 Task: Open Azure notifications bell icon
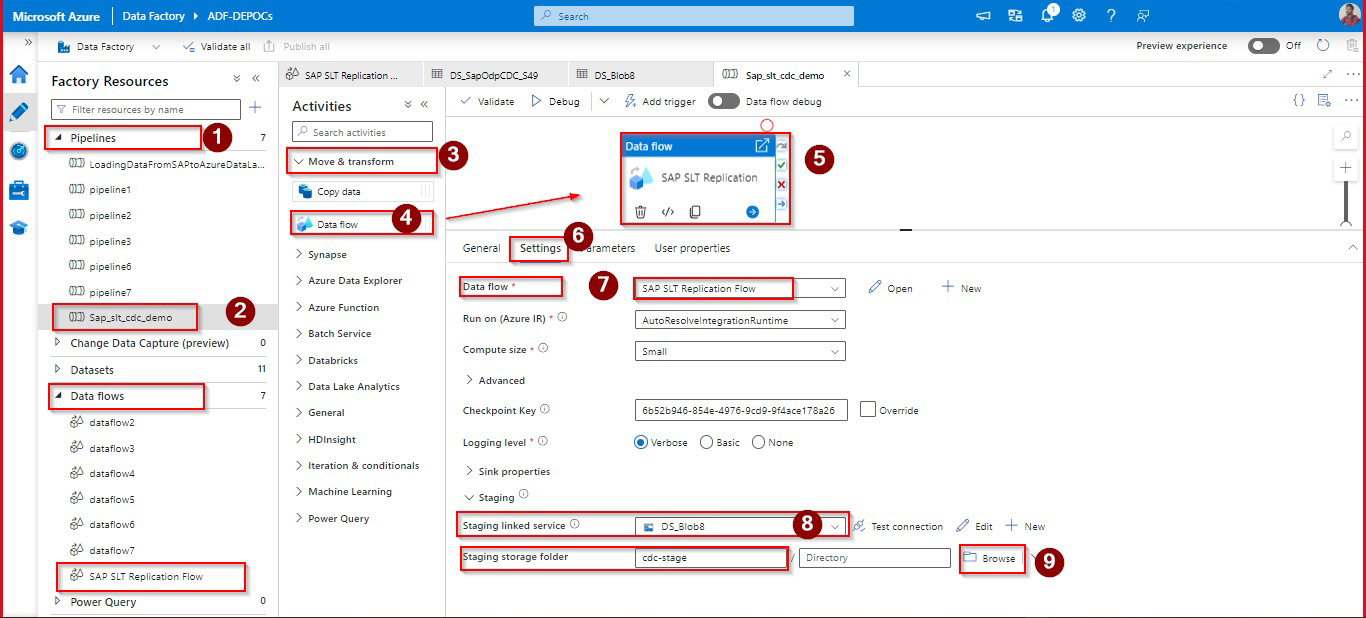[1047, 16]
